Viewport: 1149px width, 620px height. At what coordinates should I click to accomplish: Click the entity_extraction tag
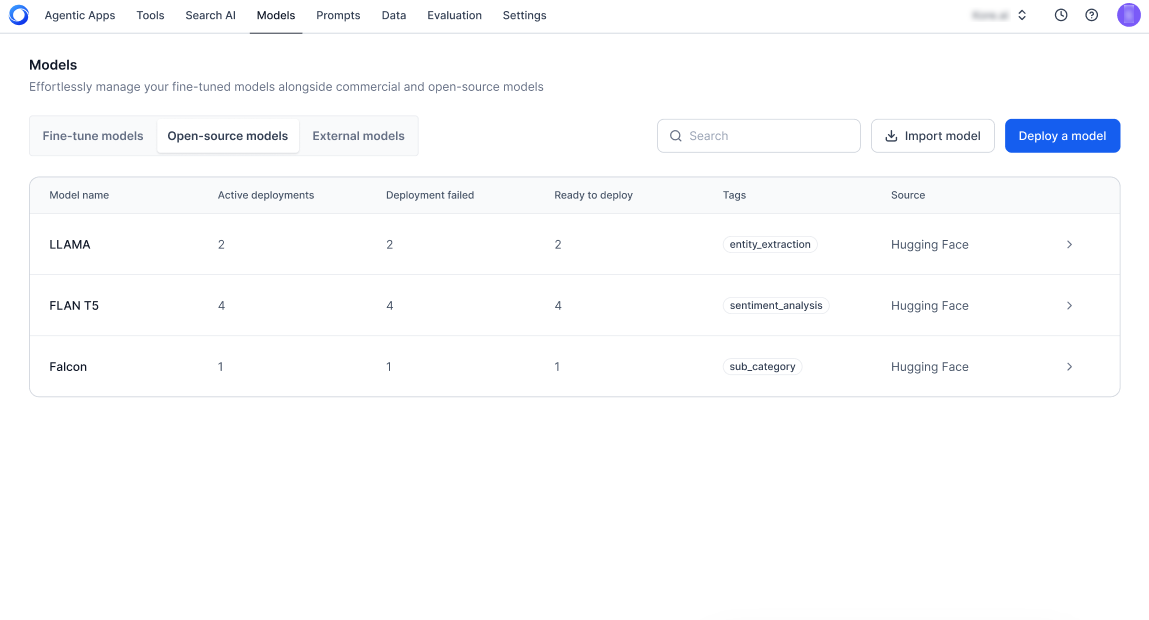(x=770, y=244)
